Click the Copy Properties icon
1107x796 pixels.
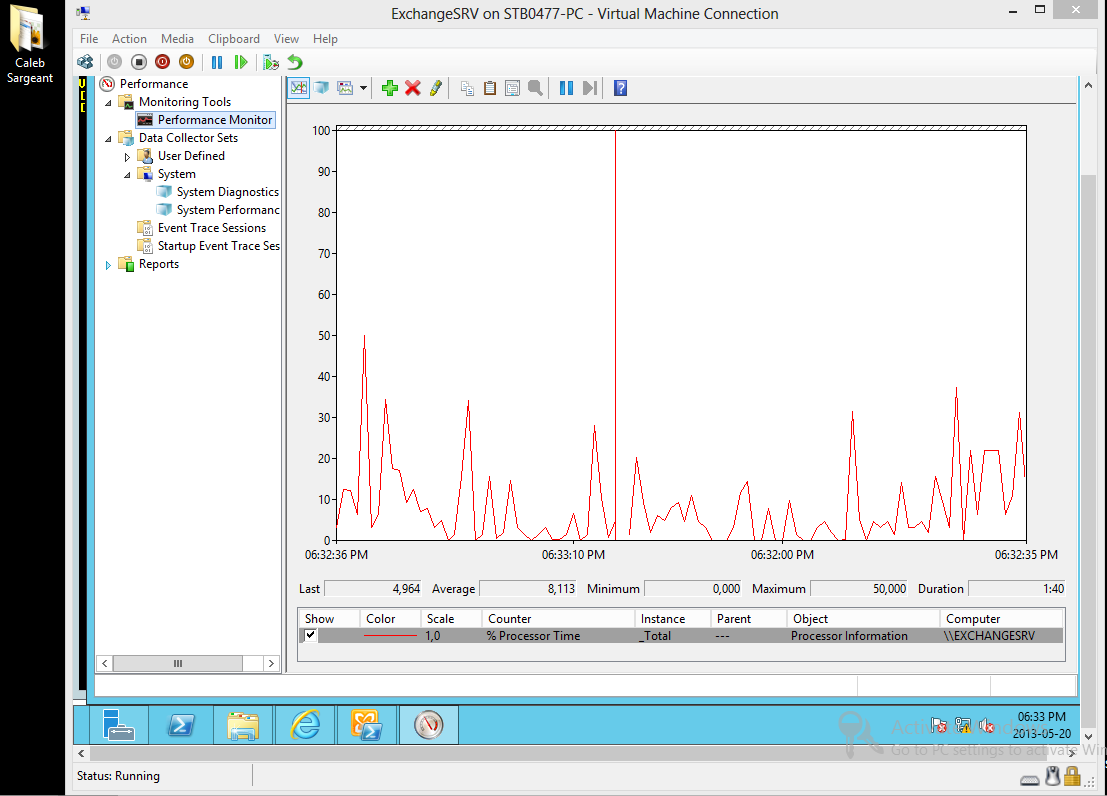(x=467, y=88)
